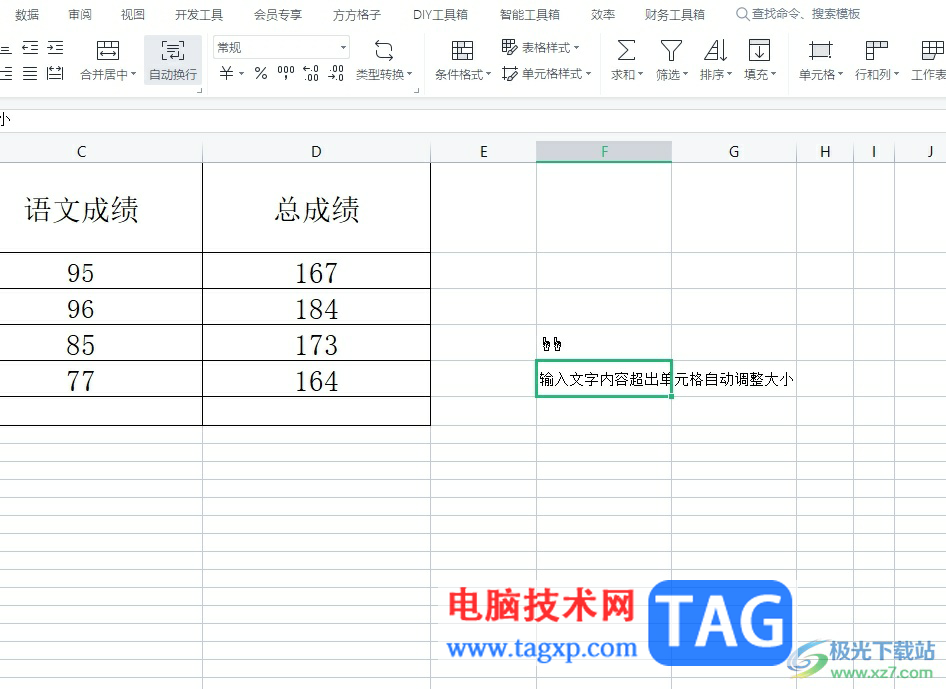946x689 pixels.
Task: Switch to the 视图 tab
Action: (x=133, y=14)
